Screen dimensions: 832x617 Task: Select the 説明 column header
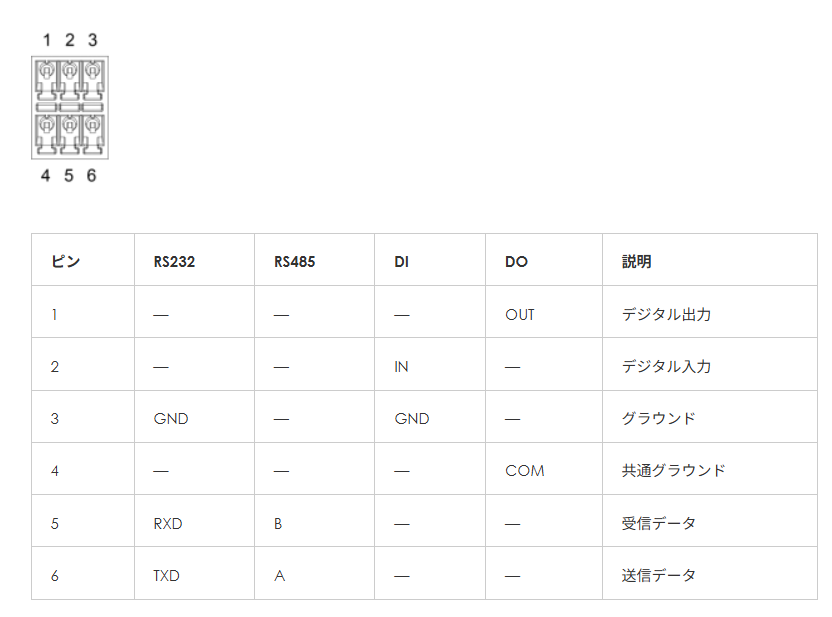point(636,262)
